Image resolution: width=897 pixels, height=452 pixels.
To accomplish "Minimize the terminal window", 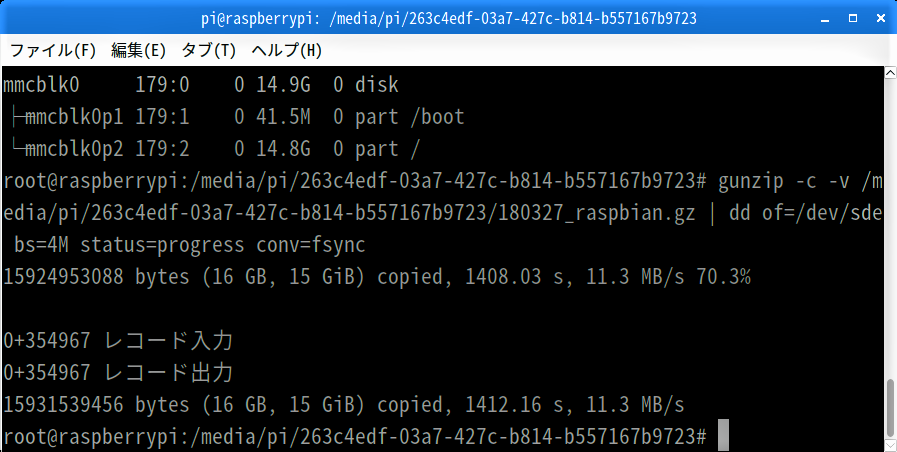I will [825, 19].
